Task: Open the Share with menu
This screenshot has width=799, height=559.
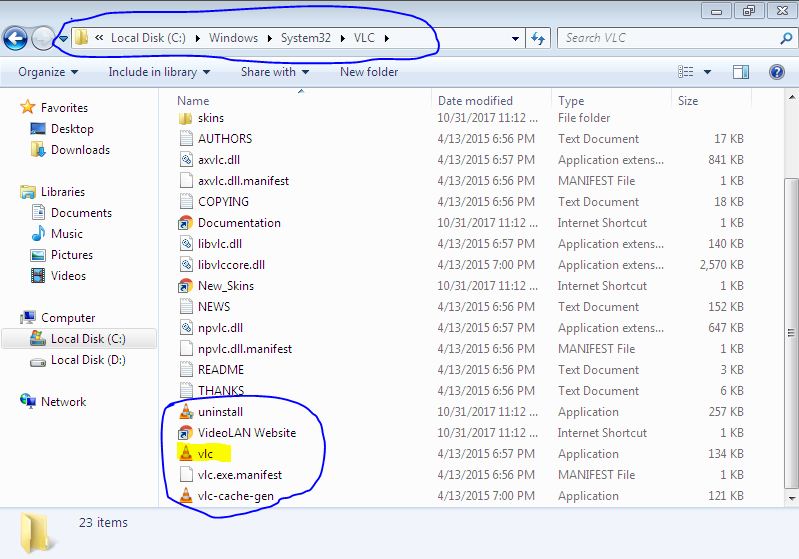Action: tap(275, 72)
